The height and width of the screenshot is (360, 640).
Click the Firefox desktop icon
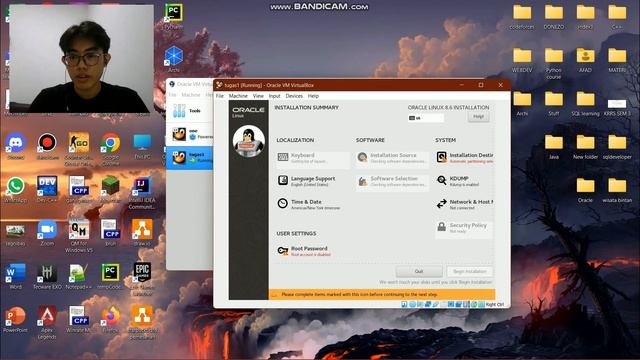[111, 320]
